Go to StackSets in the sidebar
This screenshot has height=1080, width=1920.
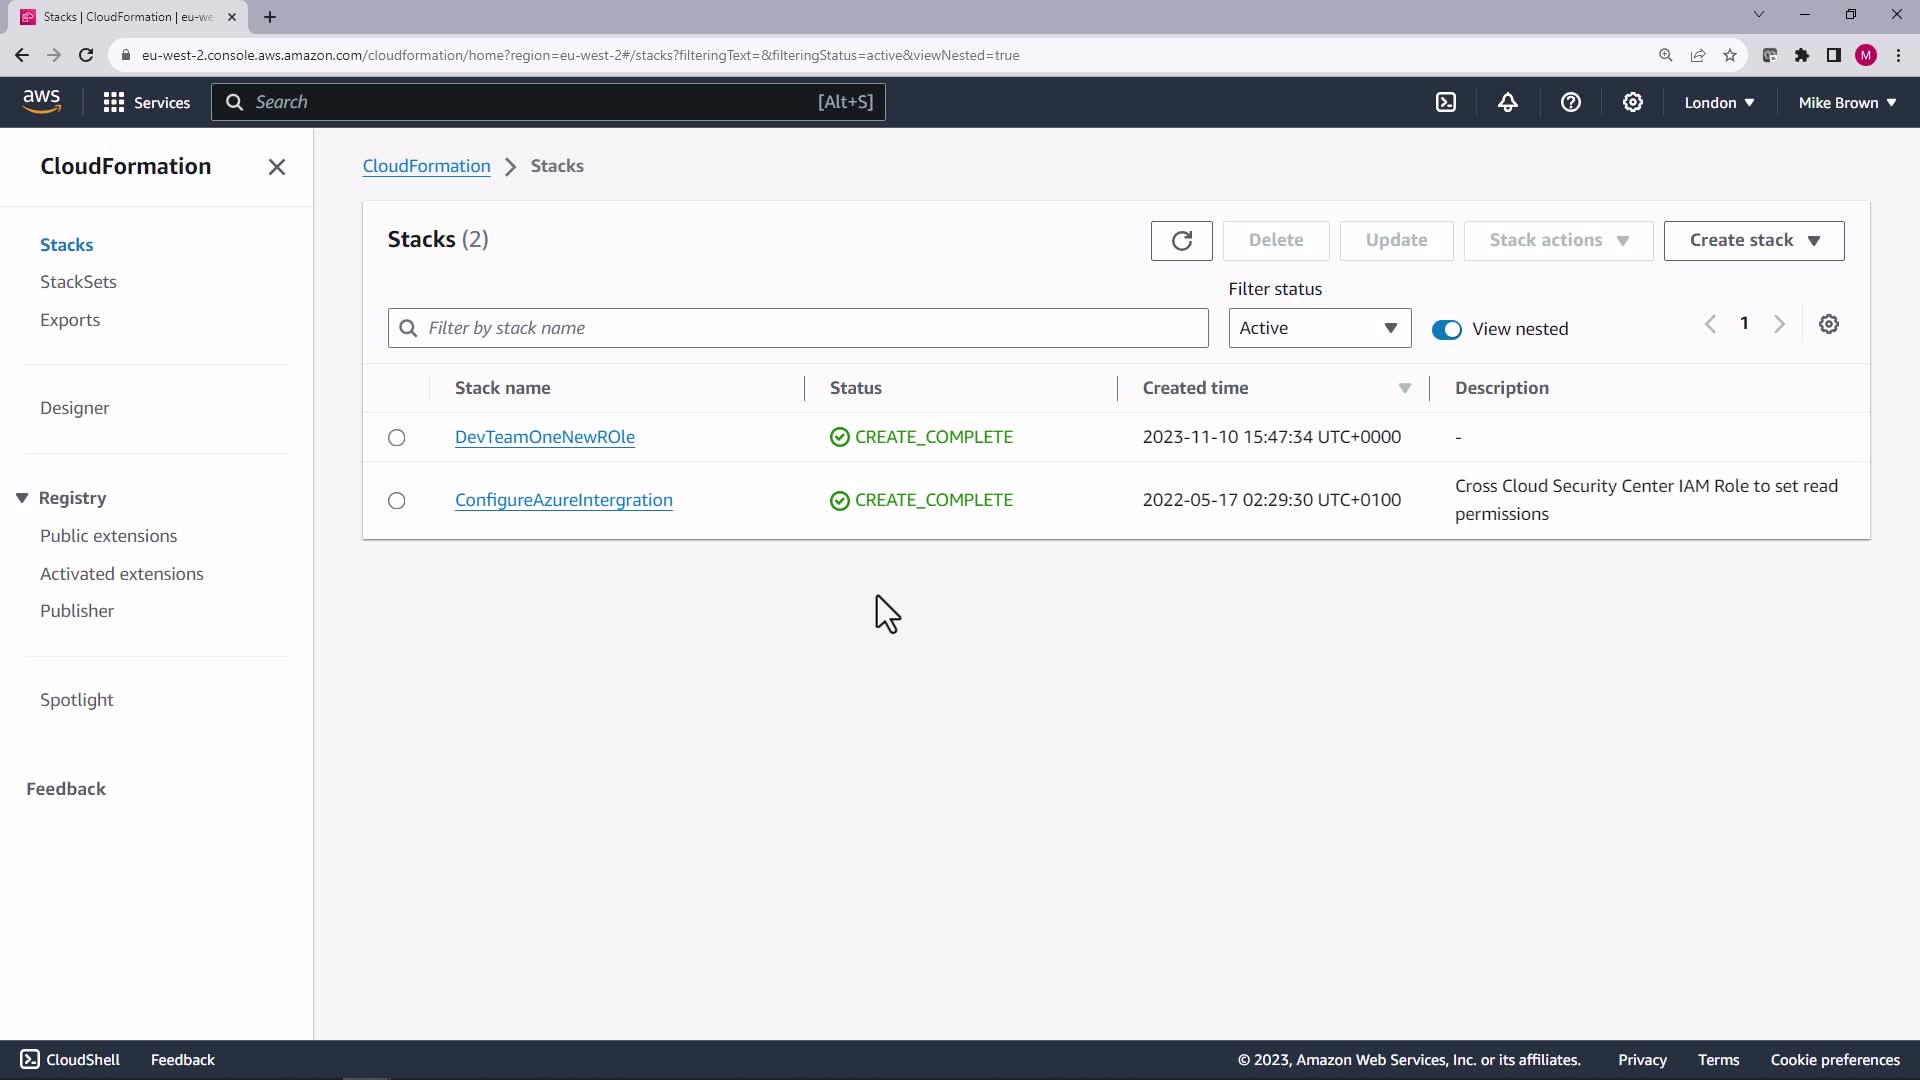pos(78,282)
